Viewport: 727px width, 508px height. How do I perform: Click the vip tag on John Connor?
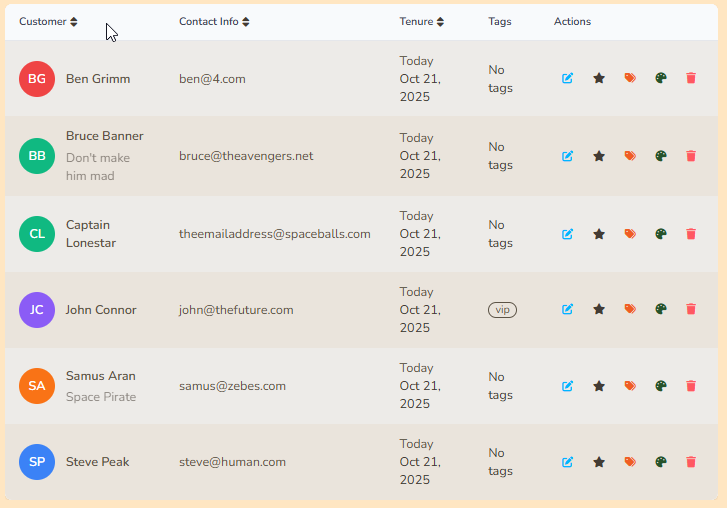tap(502, 310)
